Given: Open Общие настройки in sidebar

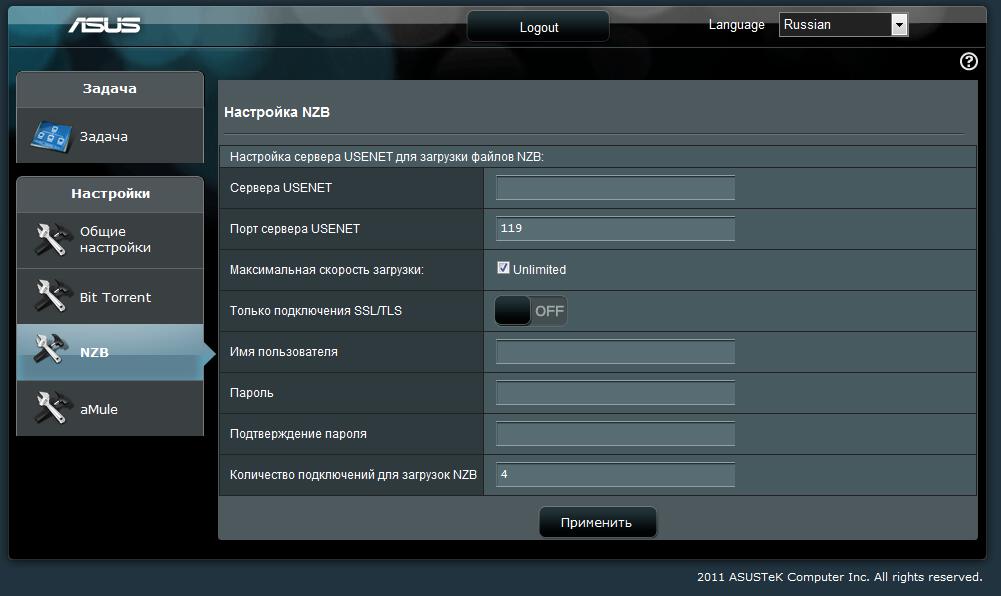Looking at the screenshot, I should [x=110, y=240].
